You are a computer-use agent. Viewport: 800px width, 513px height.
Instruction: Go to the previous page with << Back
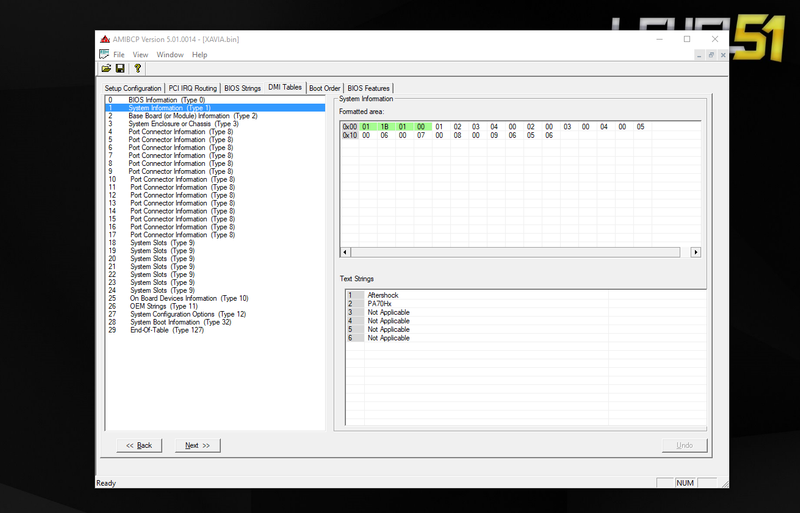coord(139,445)
